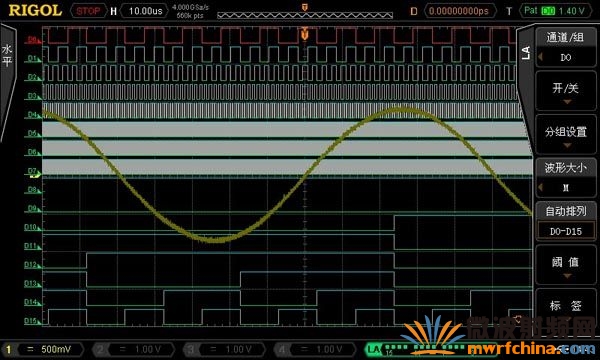Expand the 阈值 threshold menu
Screen dimensions: 600x360
coord(566,265)
